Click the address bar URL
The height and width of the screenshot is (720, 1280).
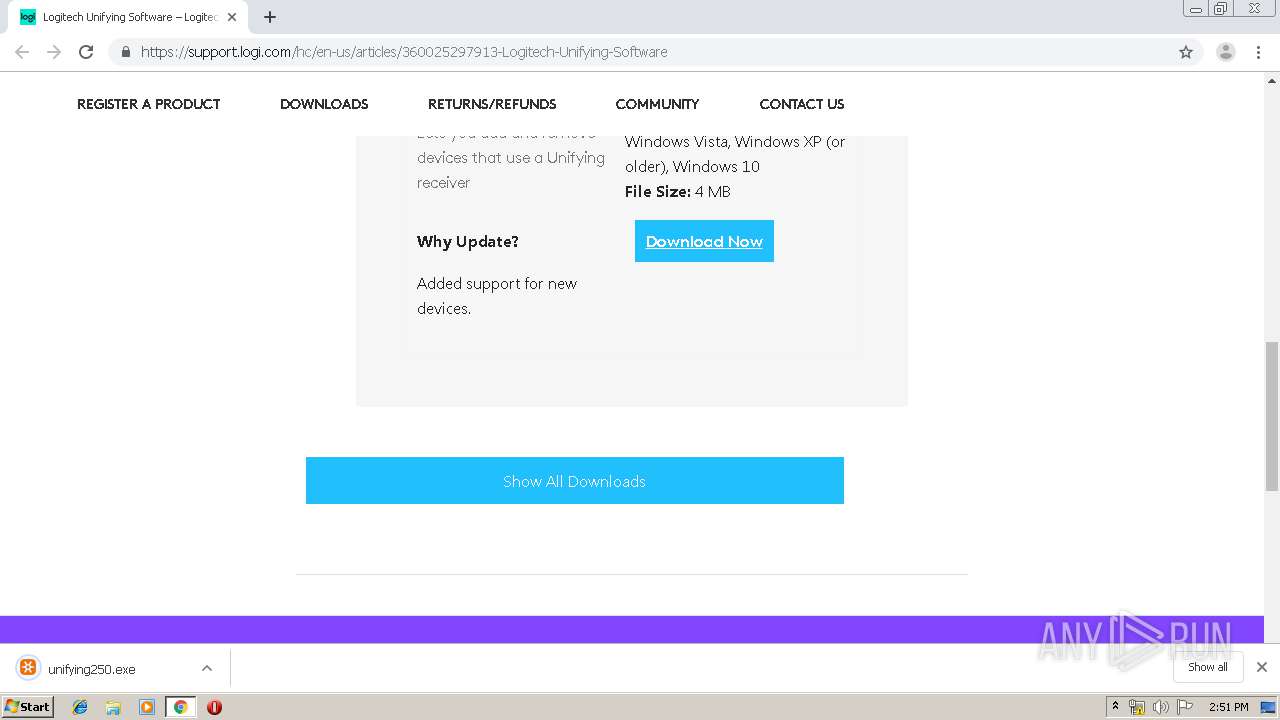coord(404,52)
